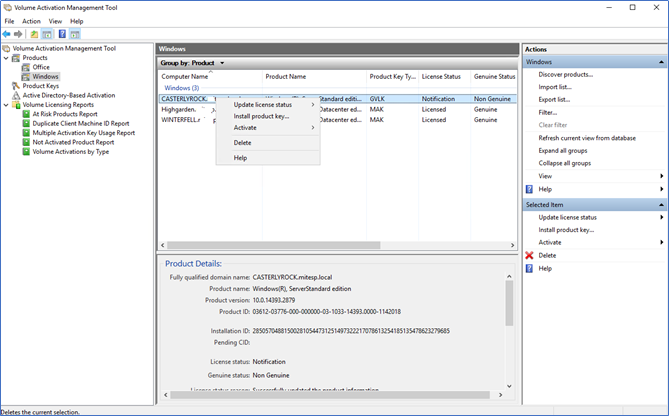Select Windows node in the tree

[45, 77]
